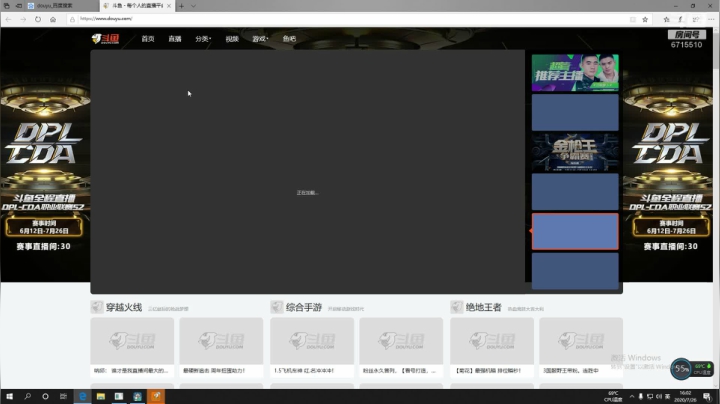Image resolution: width=720 pixels, height=404 pixels.
Task: Click the Douyu logo in the site header
Action: point(105,39)
